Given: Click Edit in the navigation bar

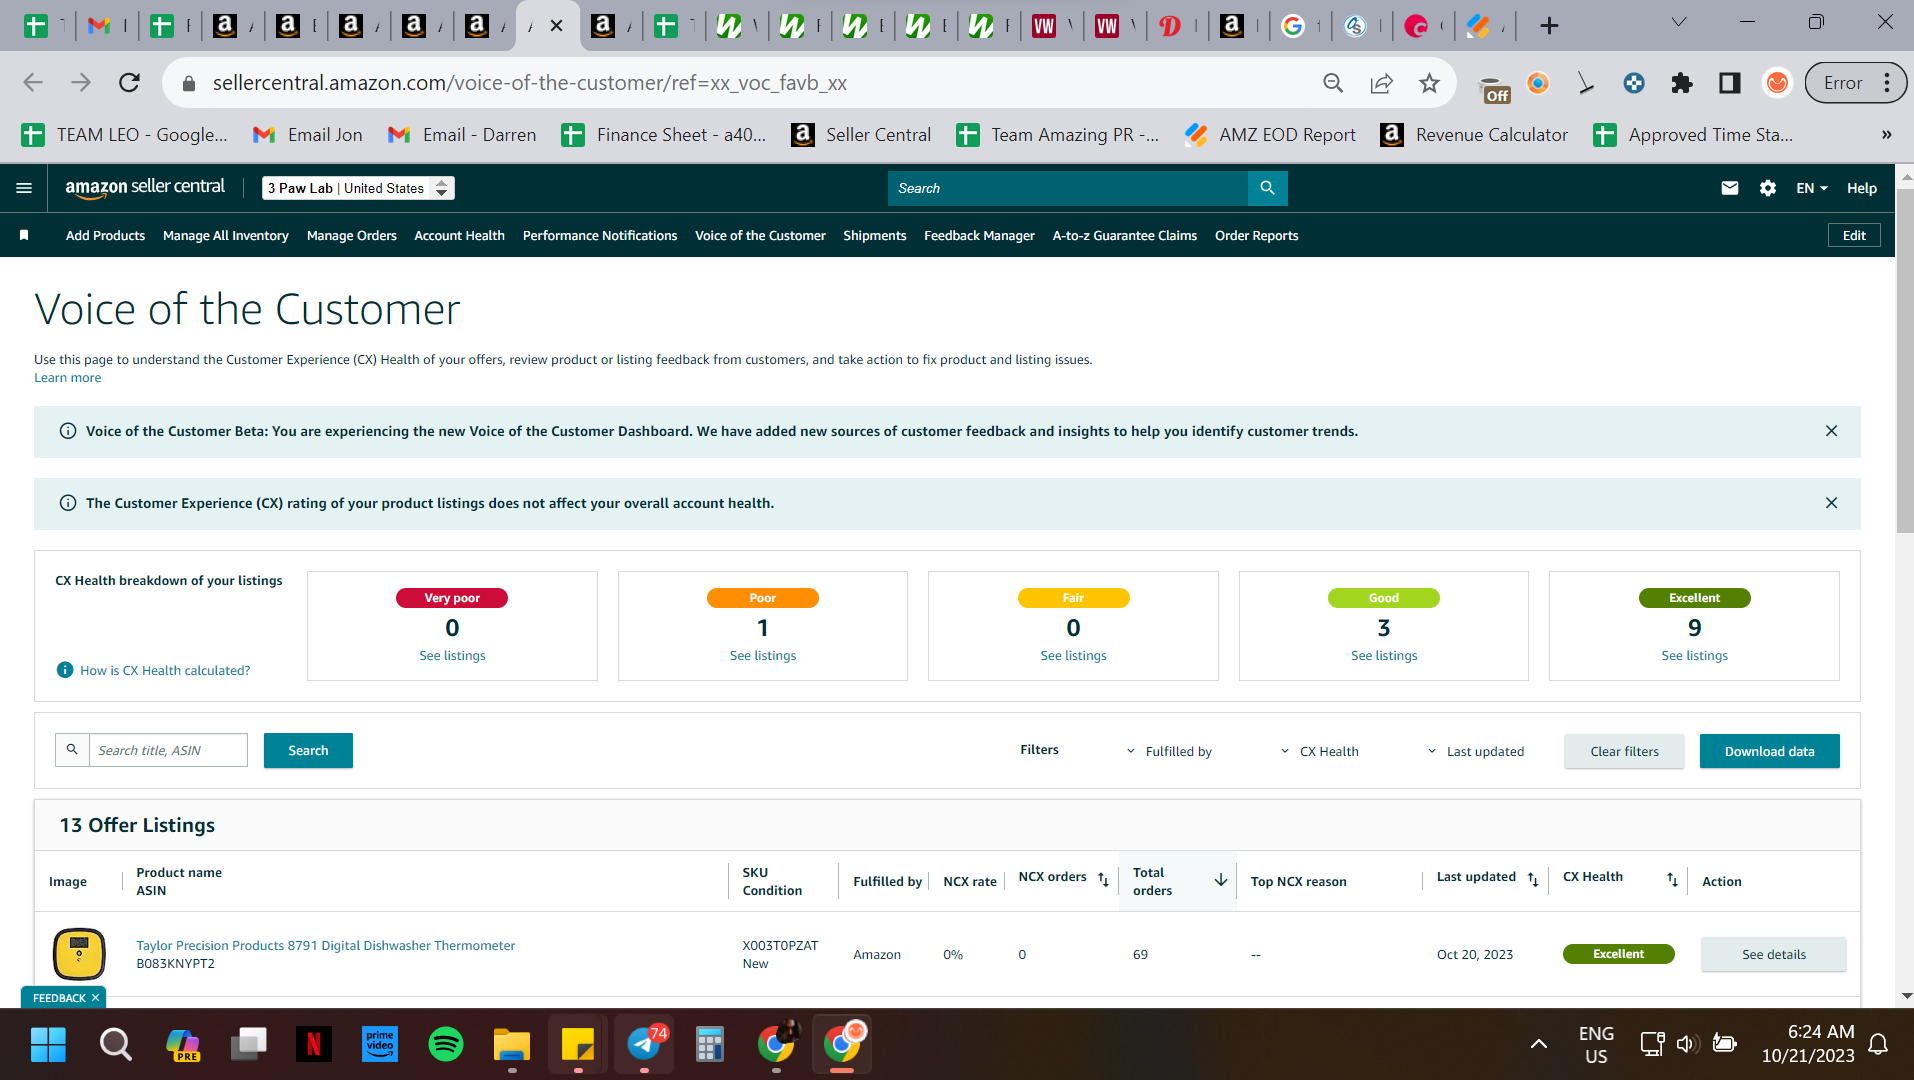Looking at the screenshot, I should 1854,235.
